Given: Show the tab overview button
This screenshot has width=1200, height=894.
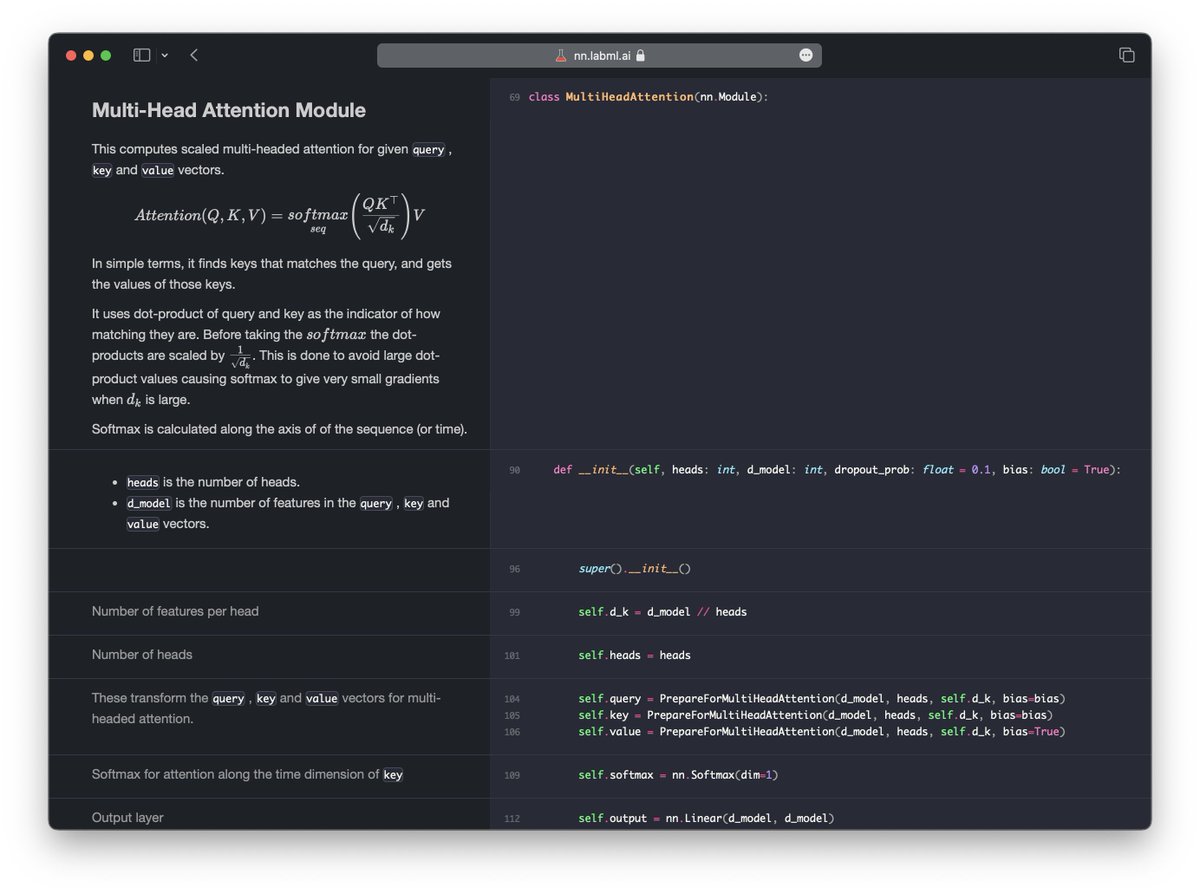Looking at the screenshot, I should point(1127,55).
